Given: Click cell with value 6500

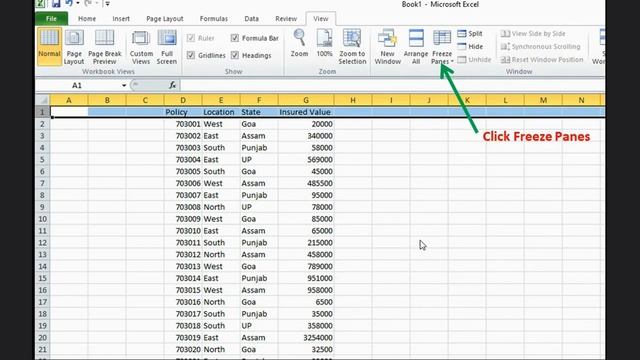Looking at the screenshot, I should click(x=306, y=302).
